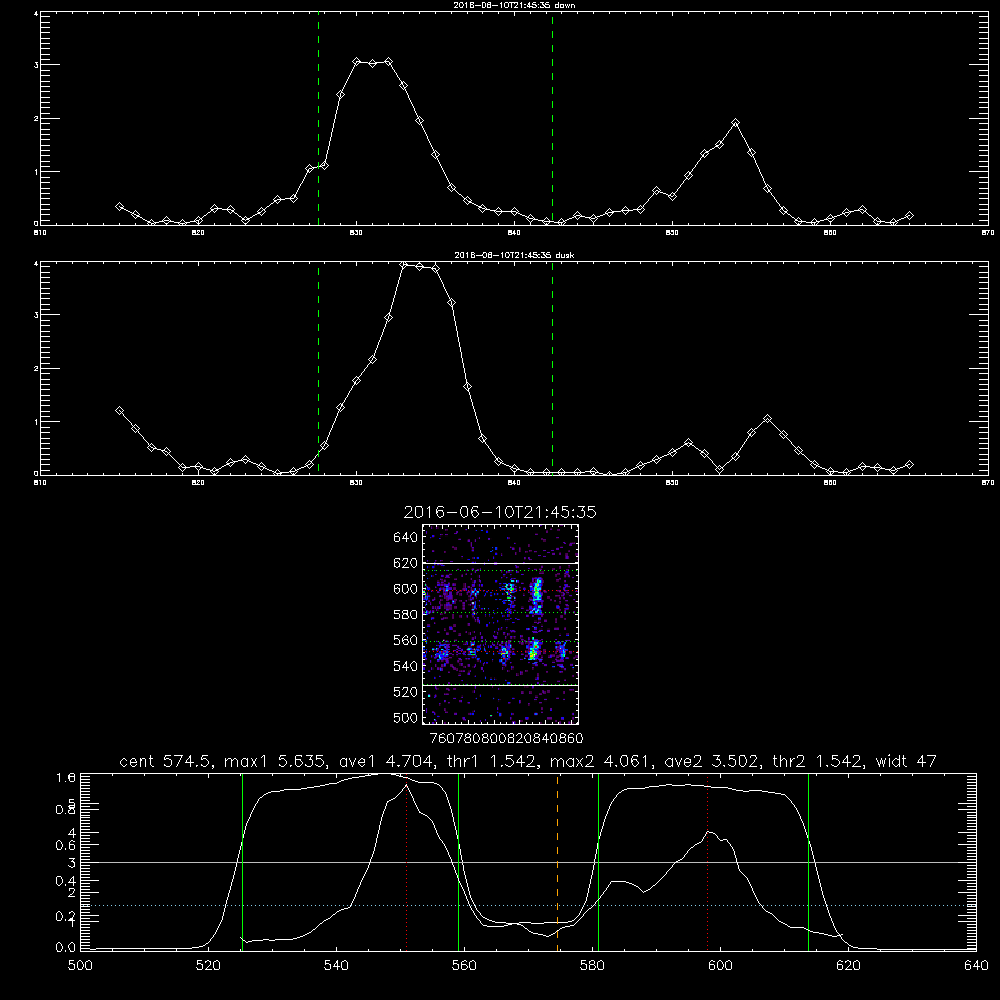Click the '560' y-axis label of spectral image
This screenshot has height=1000, width=1000.
[405, 640]
